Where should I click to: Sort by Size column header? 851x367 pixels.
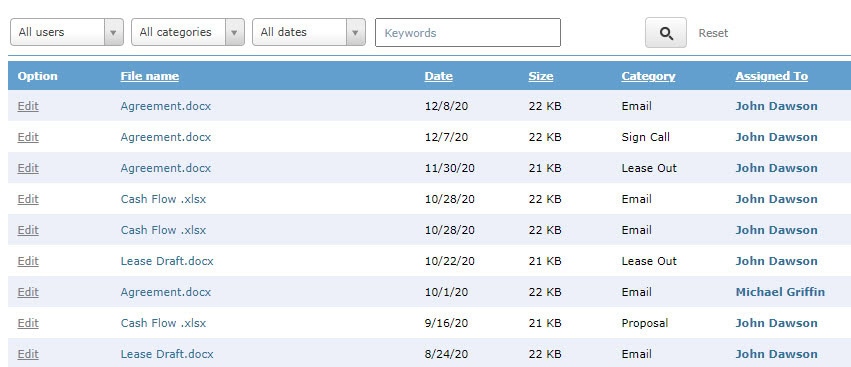point(541,76)
